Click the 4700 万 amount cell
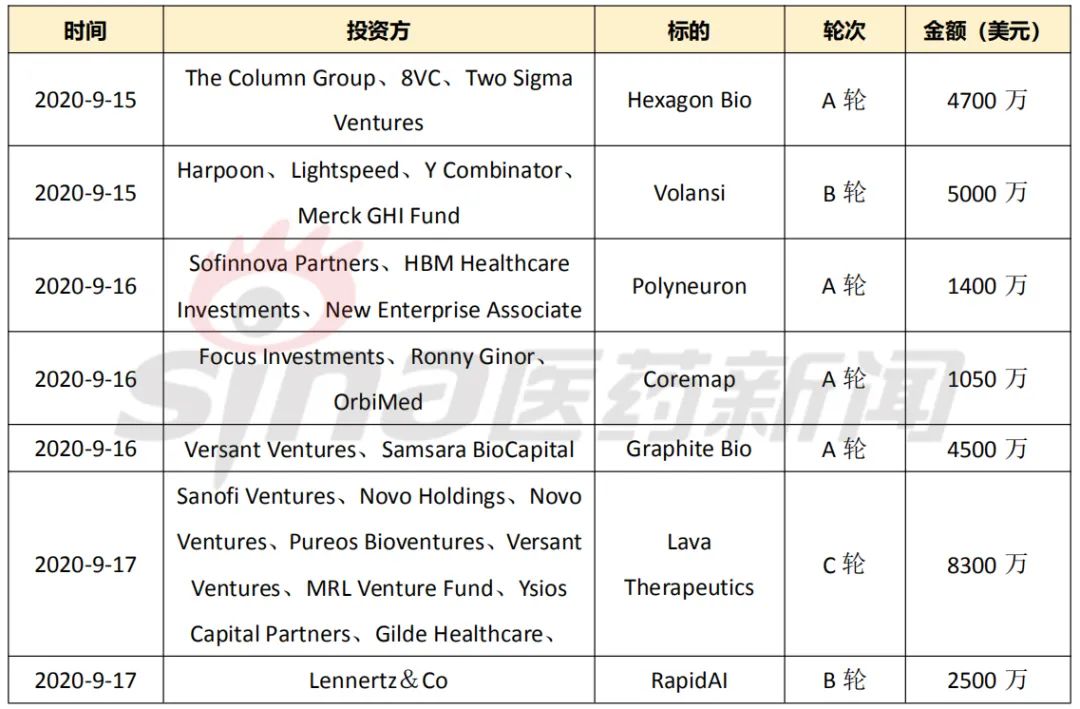 click(988, 100)
